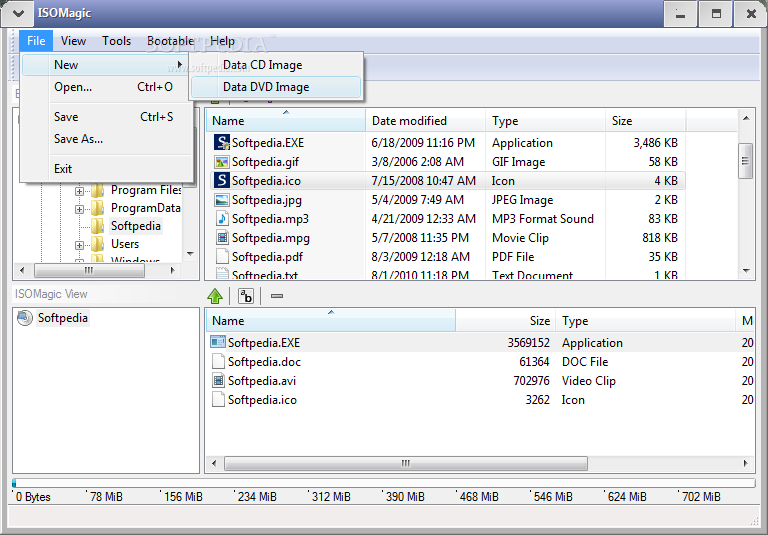Click the upper file list vertical scrollbar thumb

click(x=745, y=161)
